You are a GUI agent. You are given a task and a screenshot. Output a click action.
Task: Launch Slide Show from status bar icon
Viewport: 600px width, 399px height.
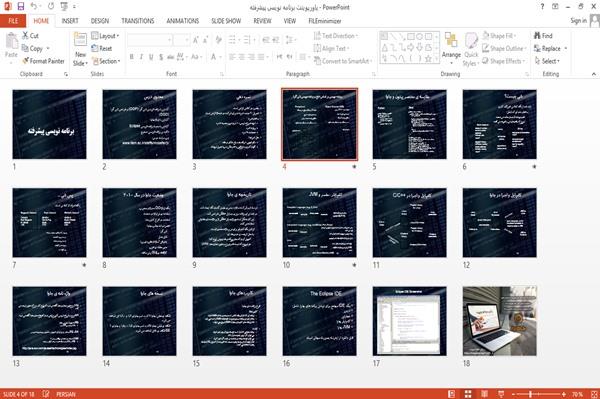pyautogui.click(x=501, y=394)
